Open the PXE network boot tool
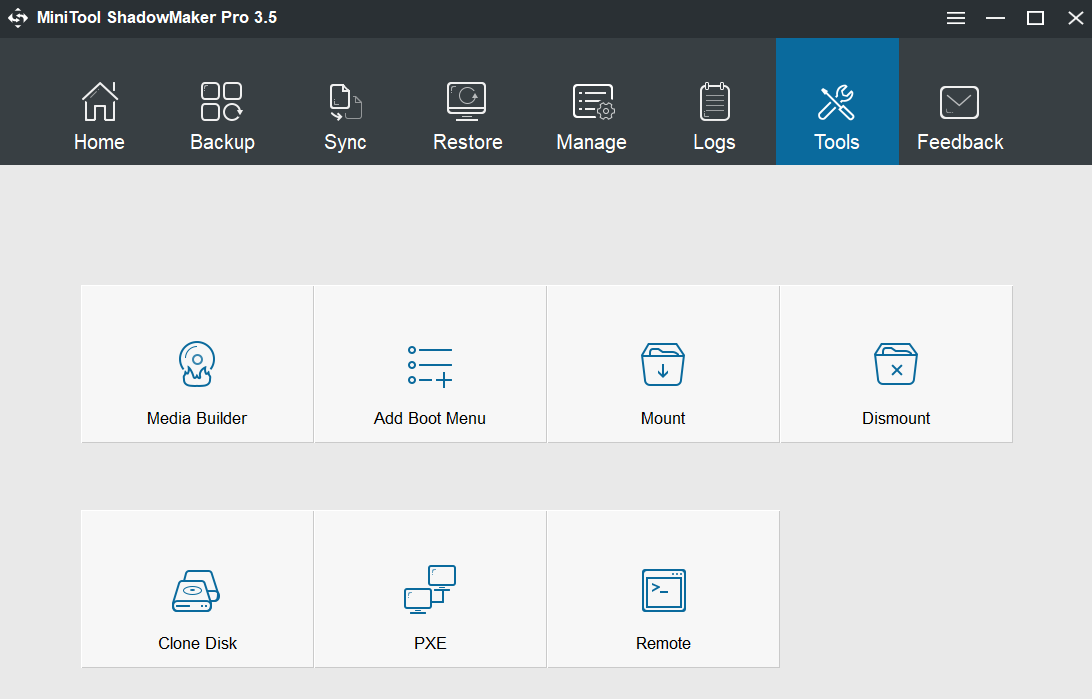Image resolution: width=1092 pixels, height=699 pixels. click(x=430, y=589)
